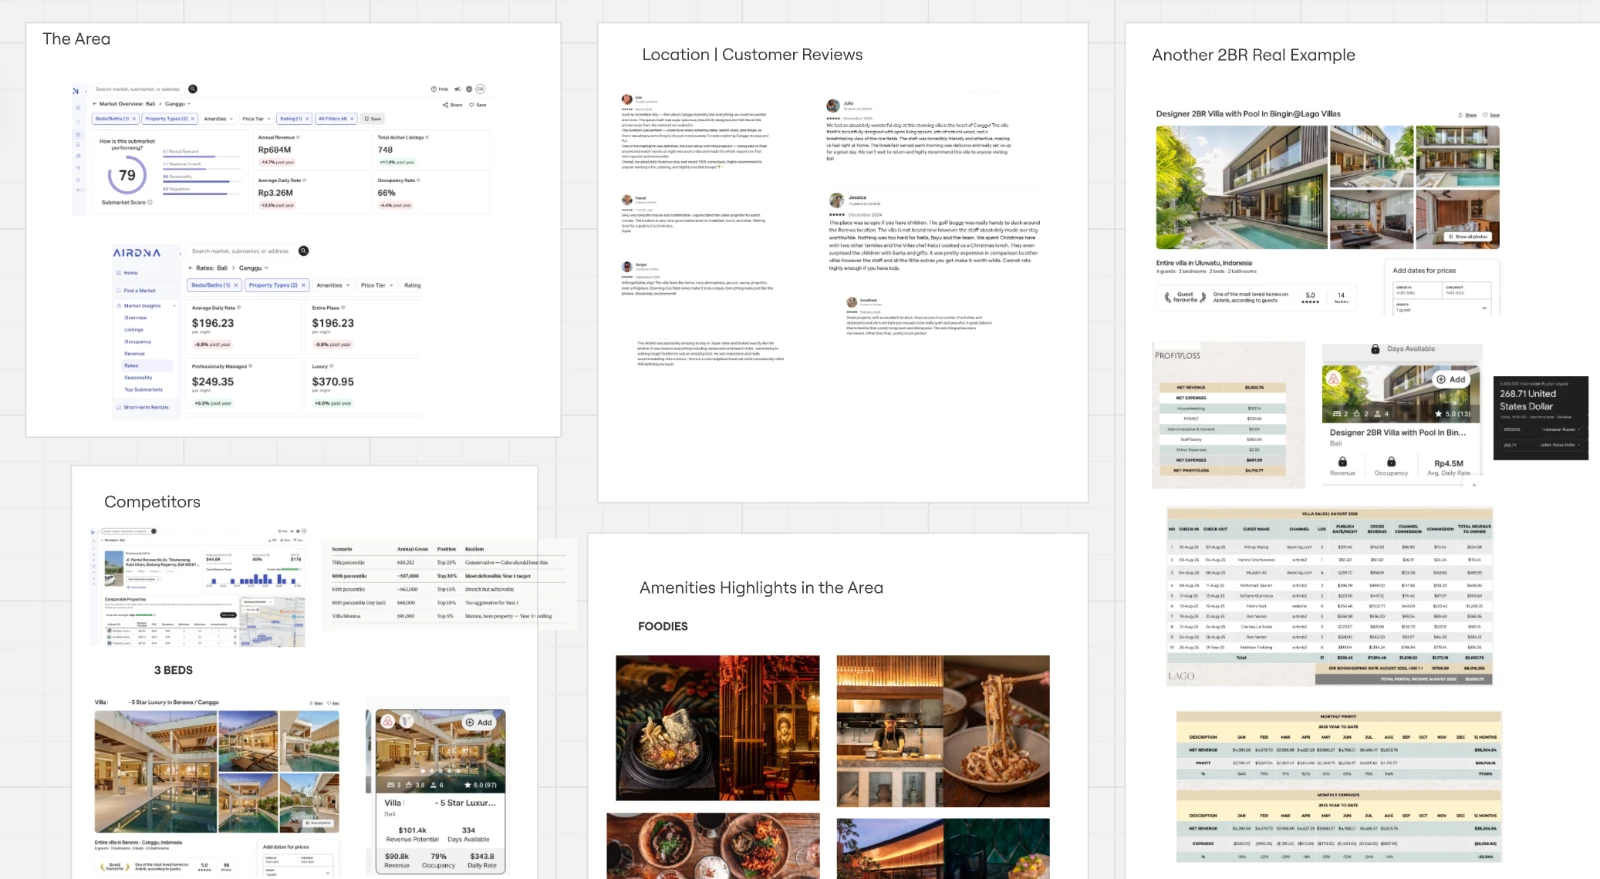The image size is (1600, 879).
Task: Click the search icon in the Rates screenshot
Action: pyautogui.click(x=304, y=251)
